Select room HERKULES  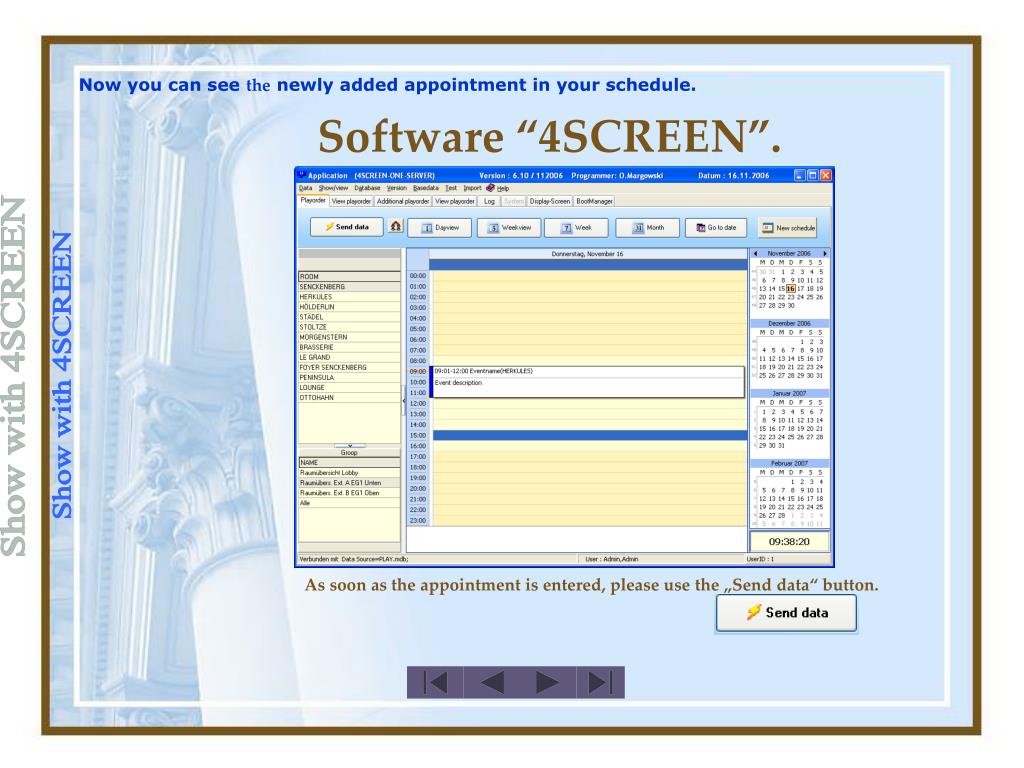pyautogui.click(x=349, y=297)
